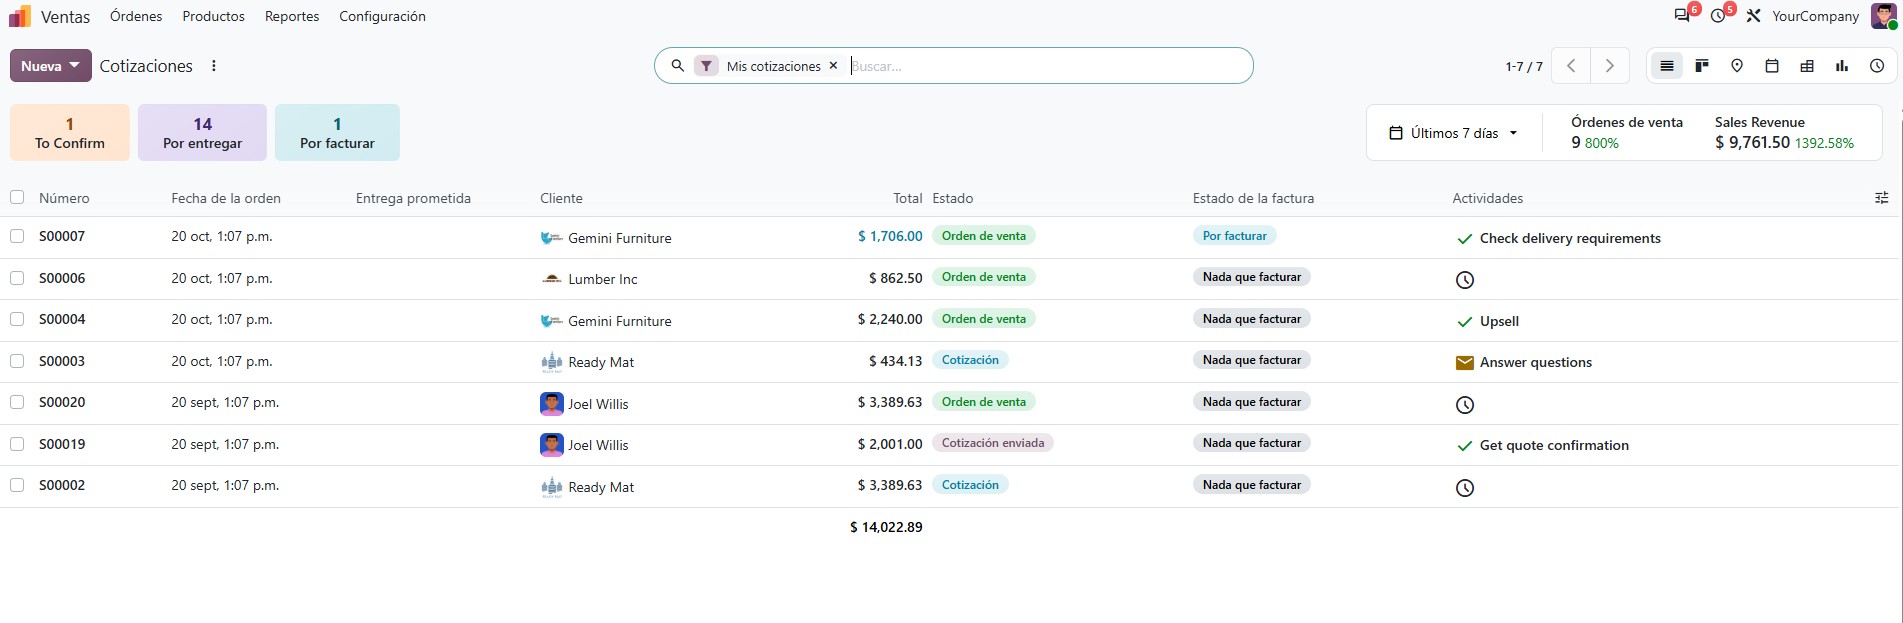Click the $ 434.13 total cell
This screenshot has height=623, width=1903.
pyautogui.click(x=895, y=361)
